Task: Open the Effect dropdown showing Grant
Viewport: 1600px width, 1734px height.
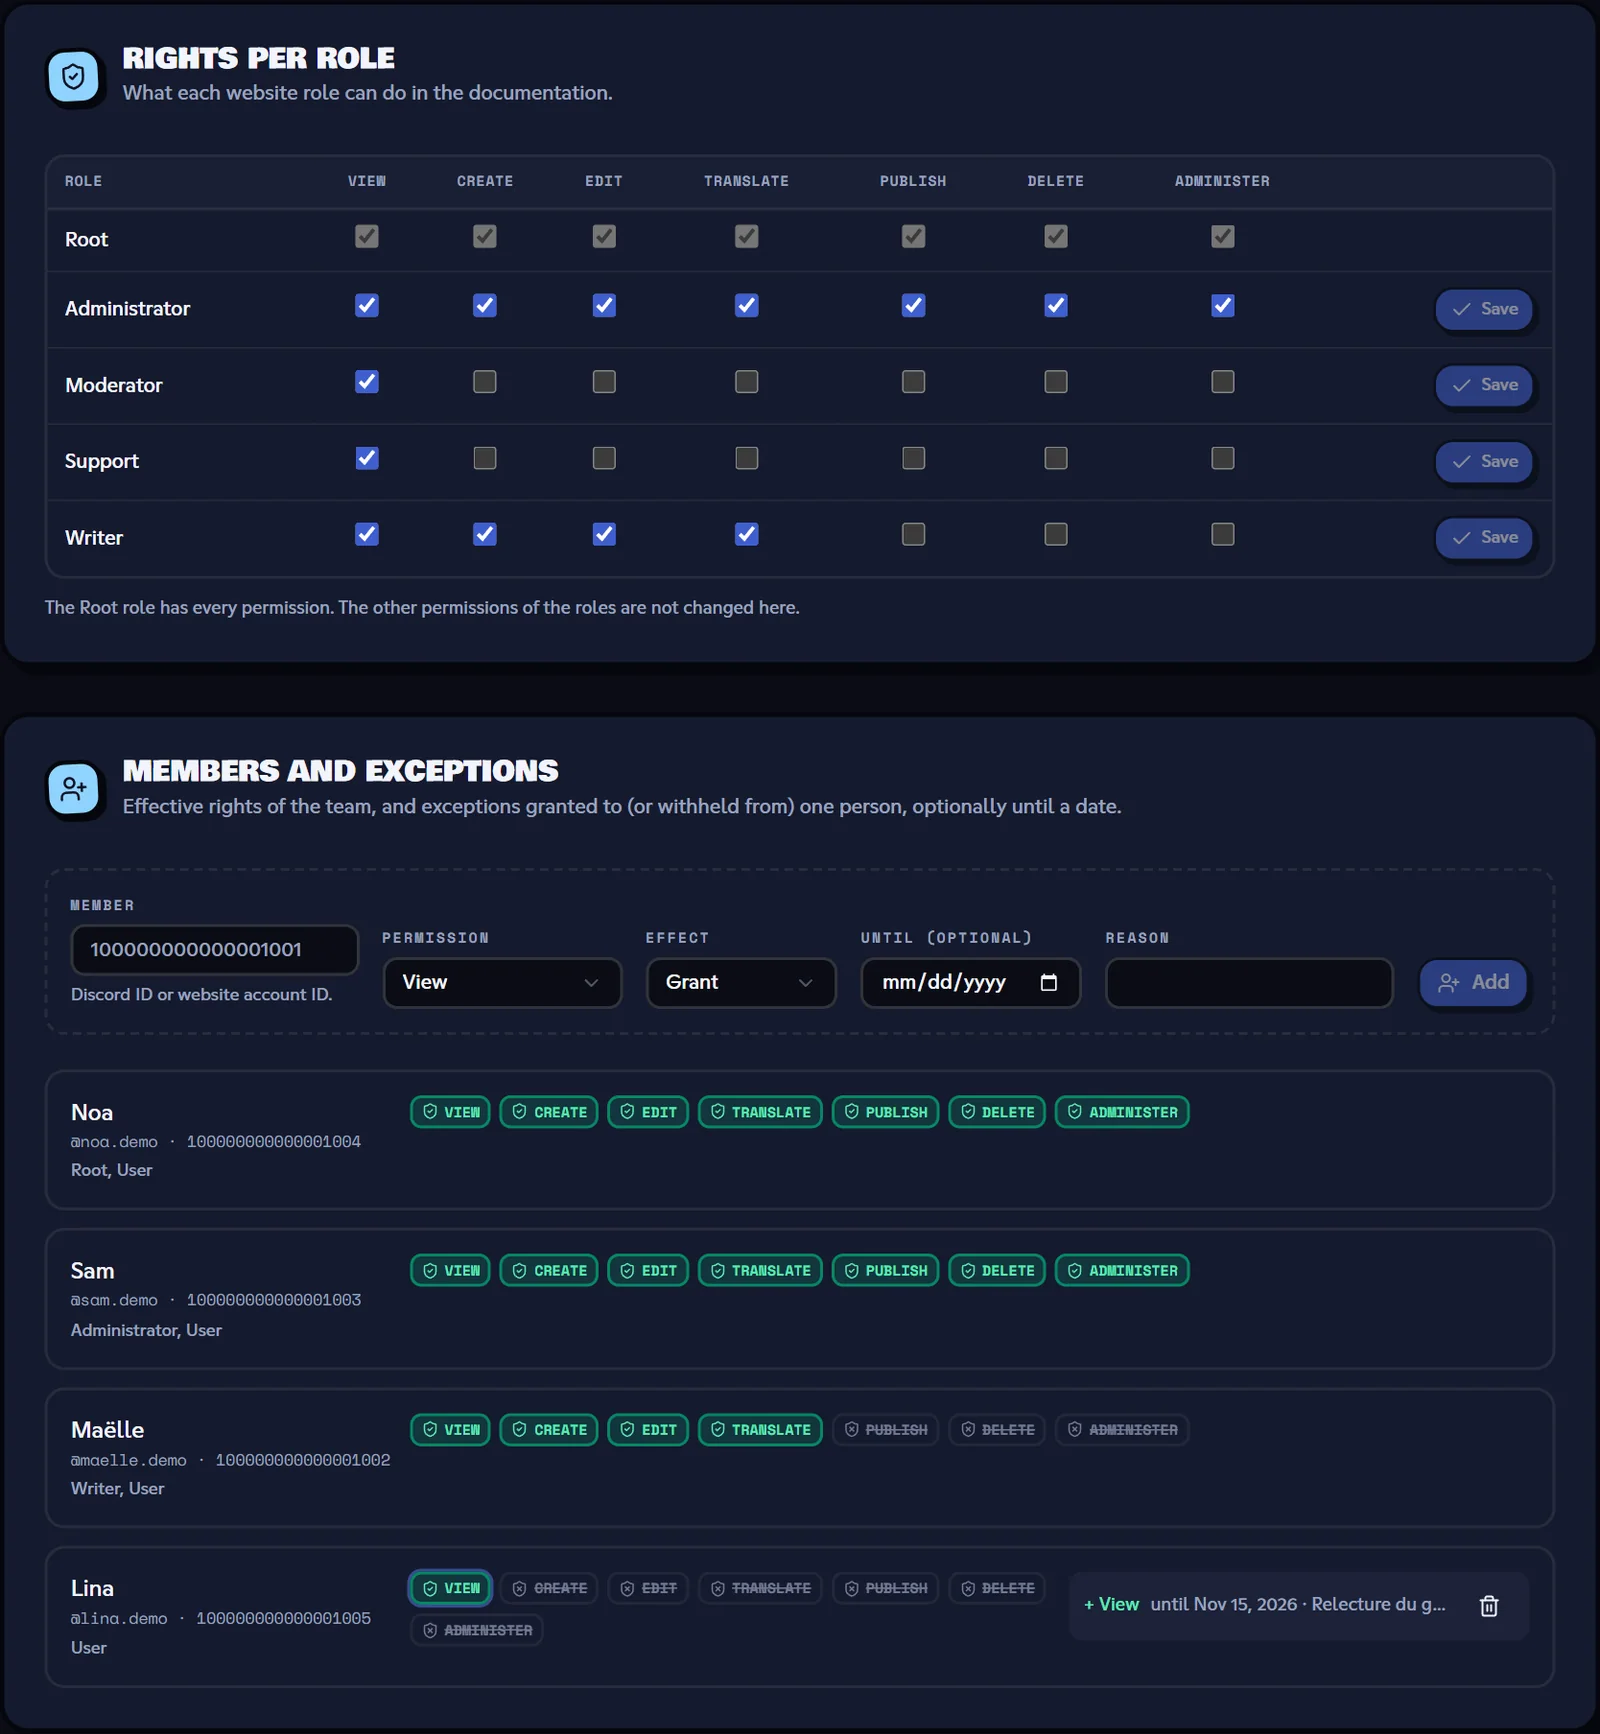Action: 741,983
